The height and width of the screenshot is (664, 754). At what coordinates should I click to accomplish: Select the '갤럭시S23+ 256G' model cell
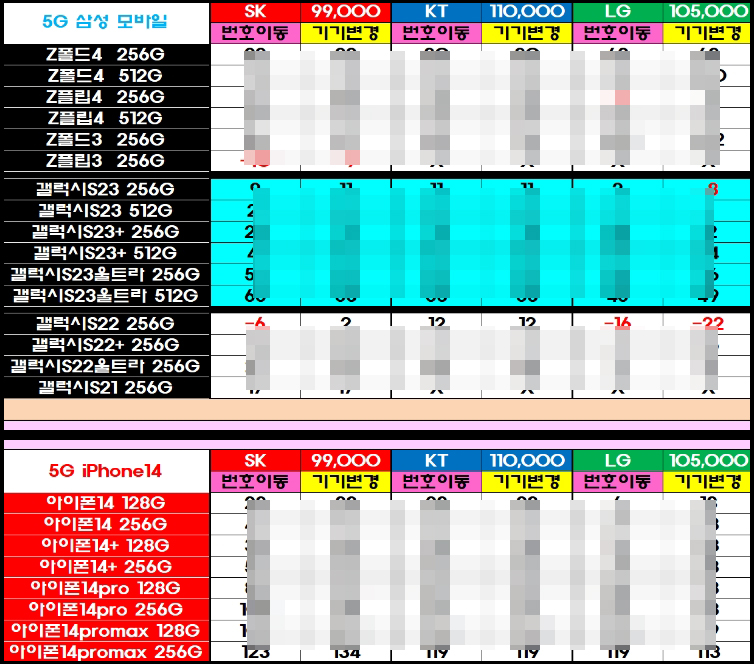tap(106, 232)
